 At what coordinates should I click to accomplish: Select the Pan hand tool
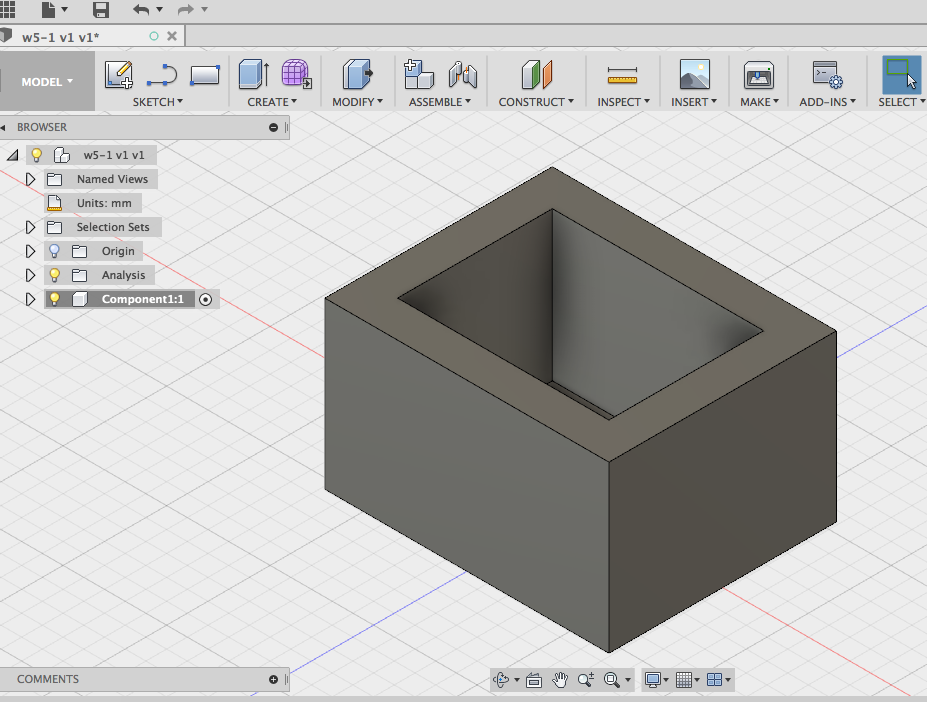coord(560,680)
